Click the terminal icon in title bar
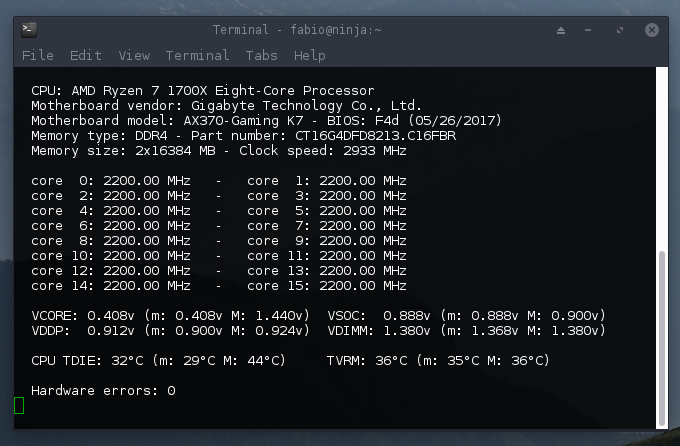The width and height of the screenshot is (680, 446). (x=29, y=30)
